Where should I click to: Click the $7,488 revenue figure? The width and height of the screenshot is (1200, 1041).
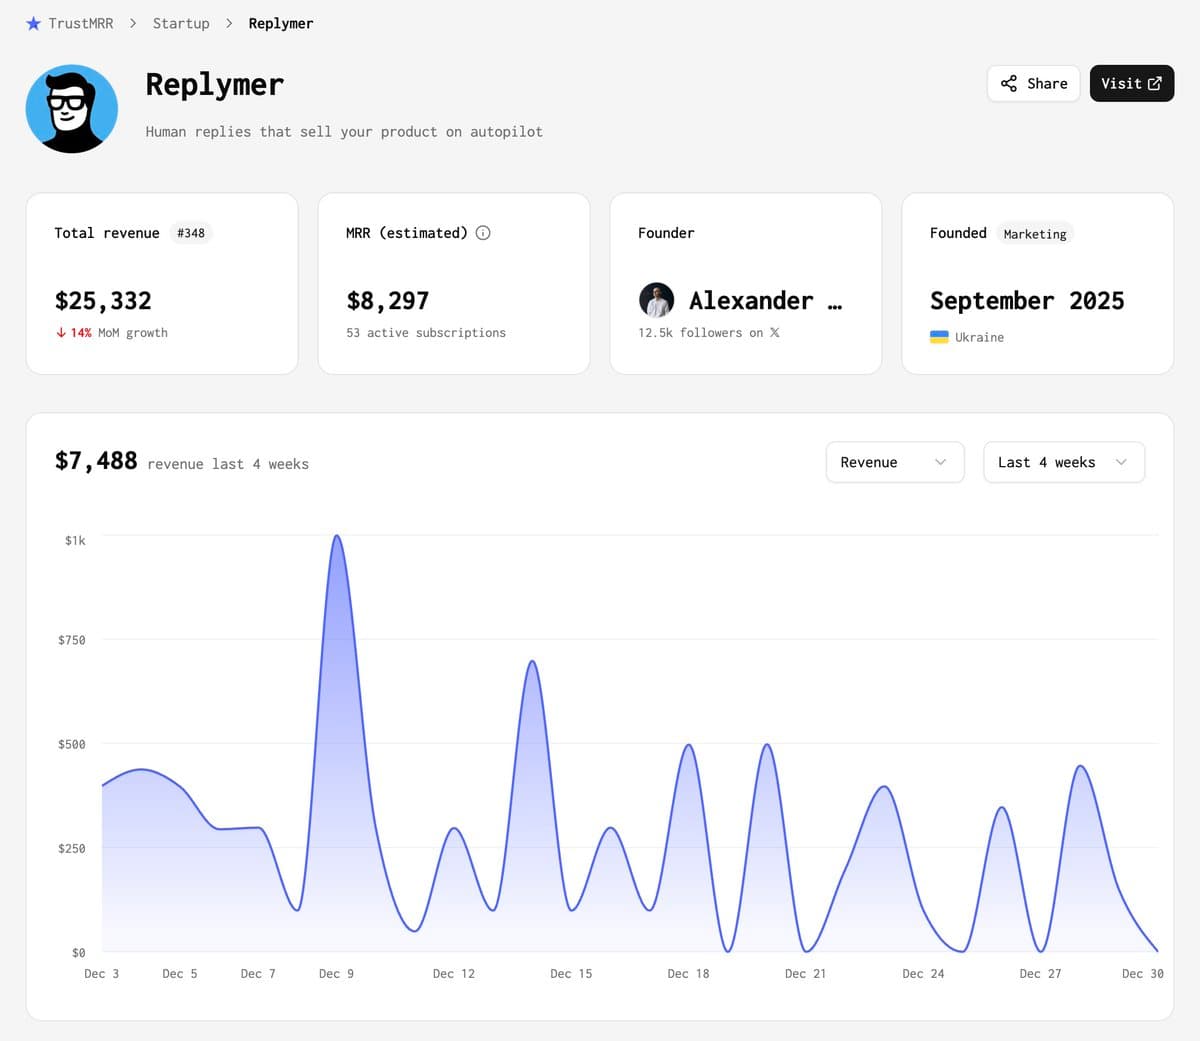click(x=96, y=460)
